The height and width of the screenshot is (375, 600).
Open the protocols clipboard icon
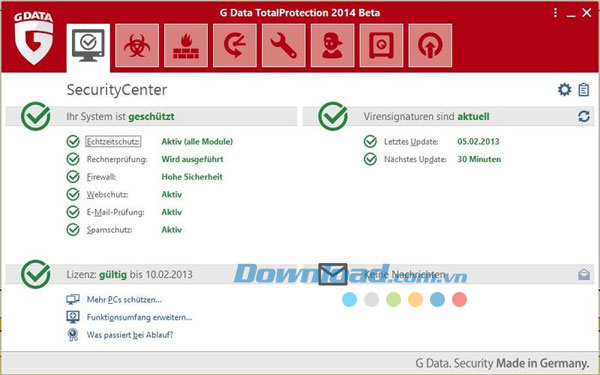(584, 90)
